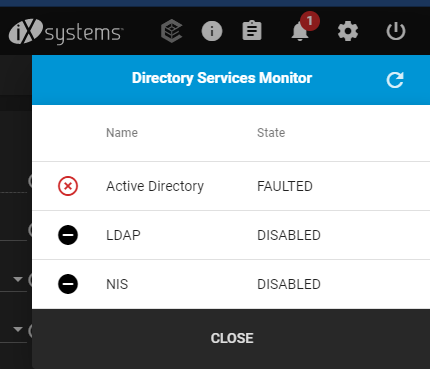Viewport: 430px width, 369px height.
Task: Open the TrueCommand cube icon
Action: pyautogui.click(x=172, y=31)
